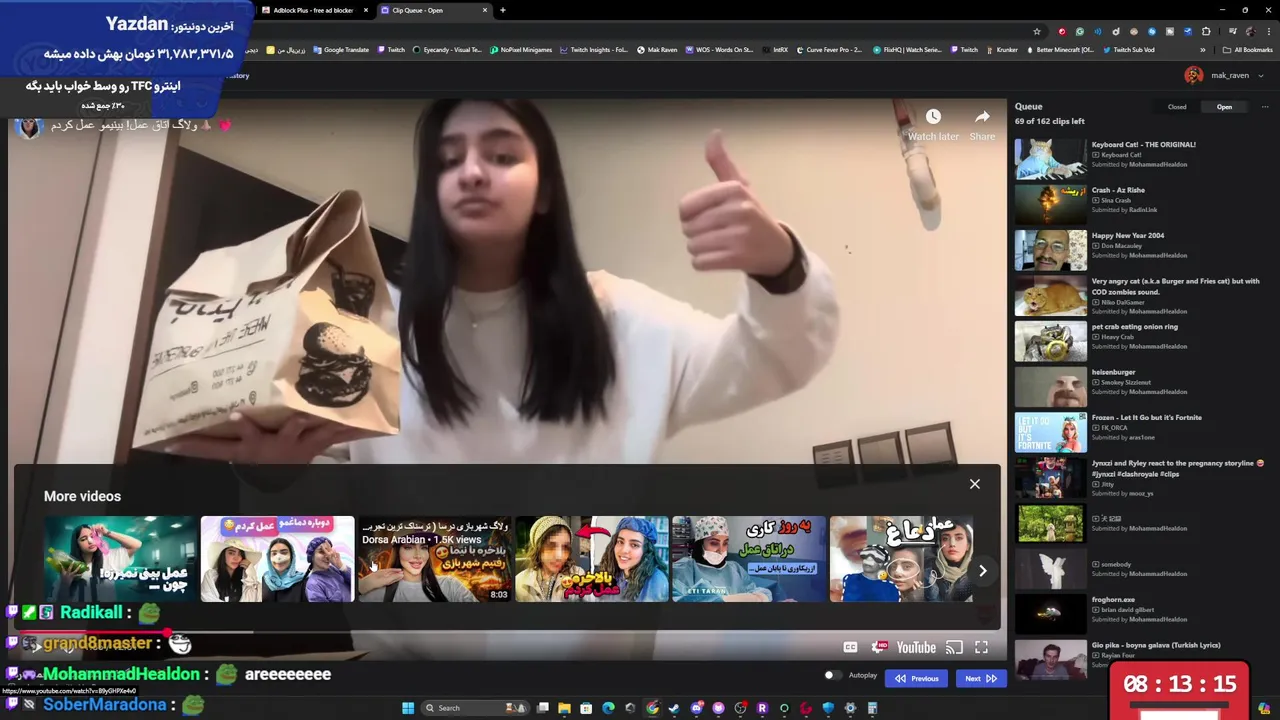This screenshot has width=1280, height=720.
Task: Select froghorn.exe clip in queue
Action: (x=1113, y=599)
